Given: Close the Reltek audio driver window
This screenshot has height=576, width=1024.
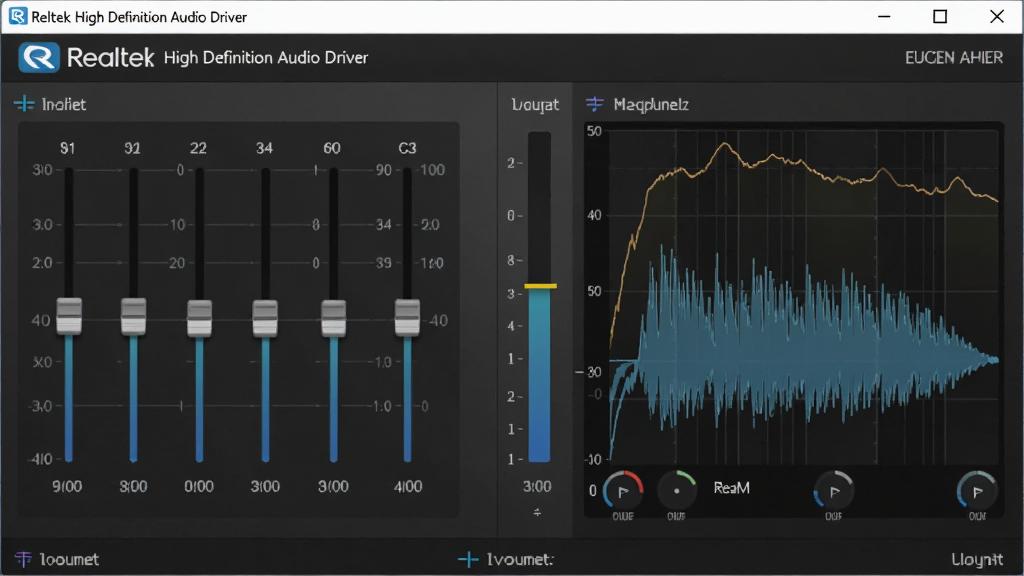Looking at the screenshot, I should point(997,16).
